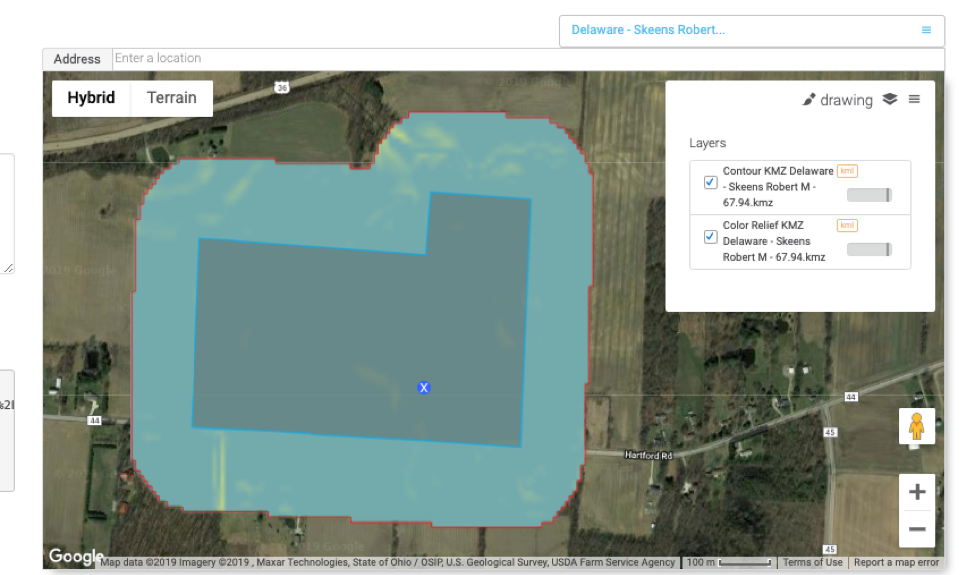The image size is (974, 575).
Task: Click the Google logo on the map
Action: [x=76, y=557]
